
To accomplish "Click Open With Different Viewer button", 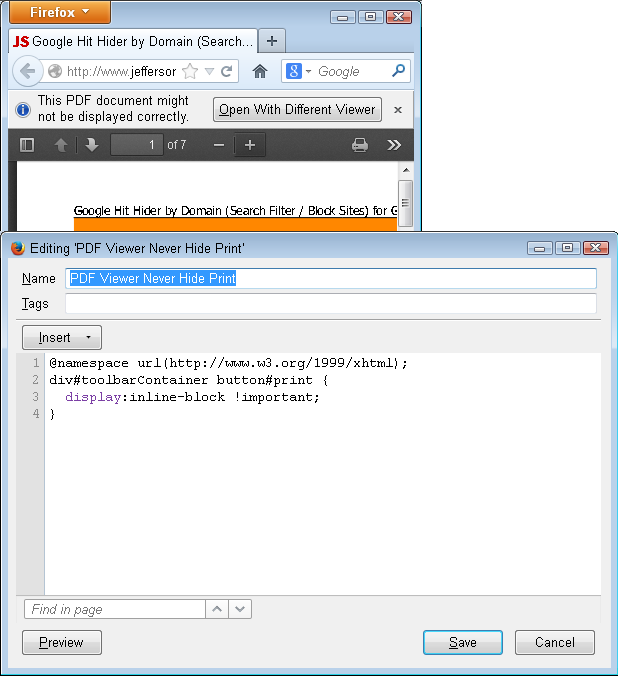I will (297, 110).
